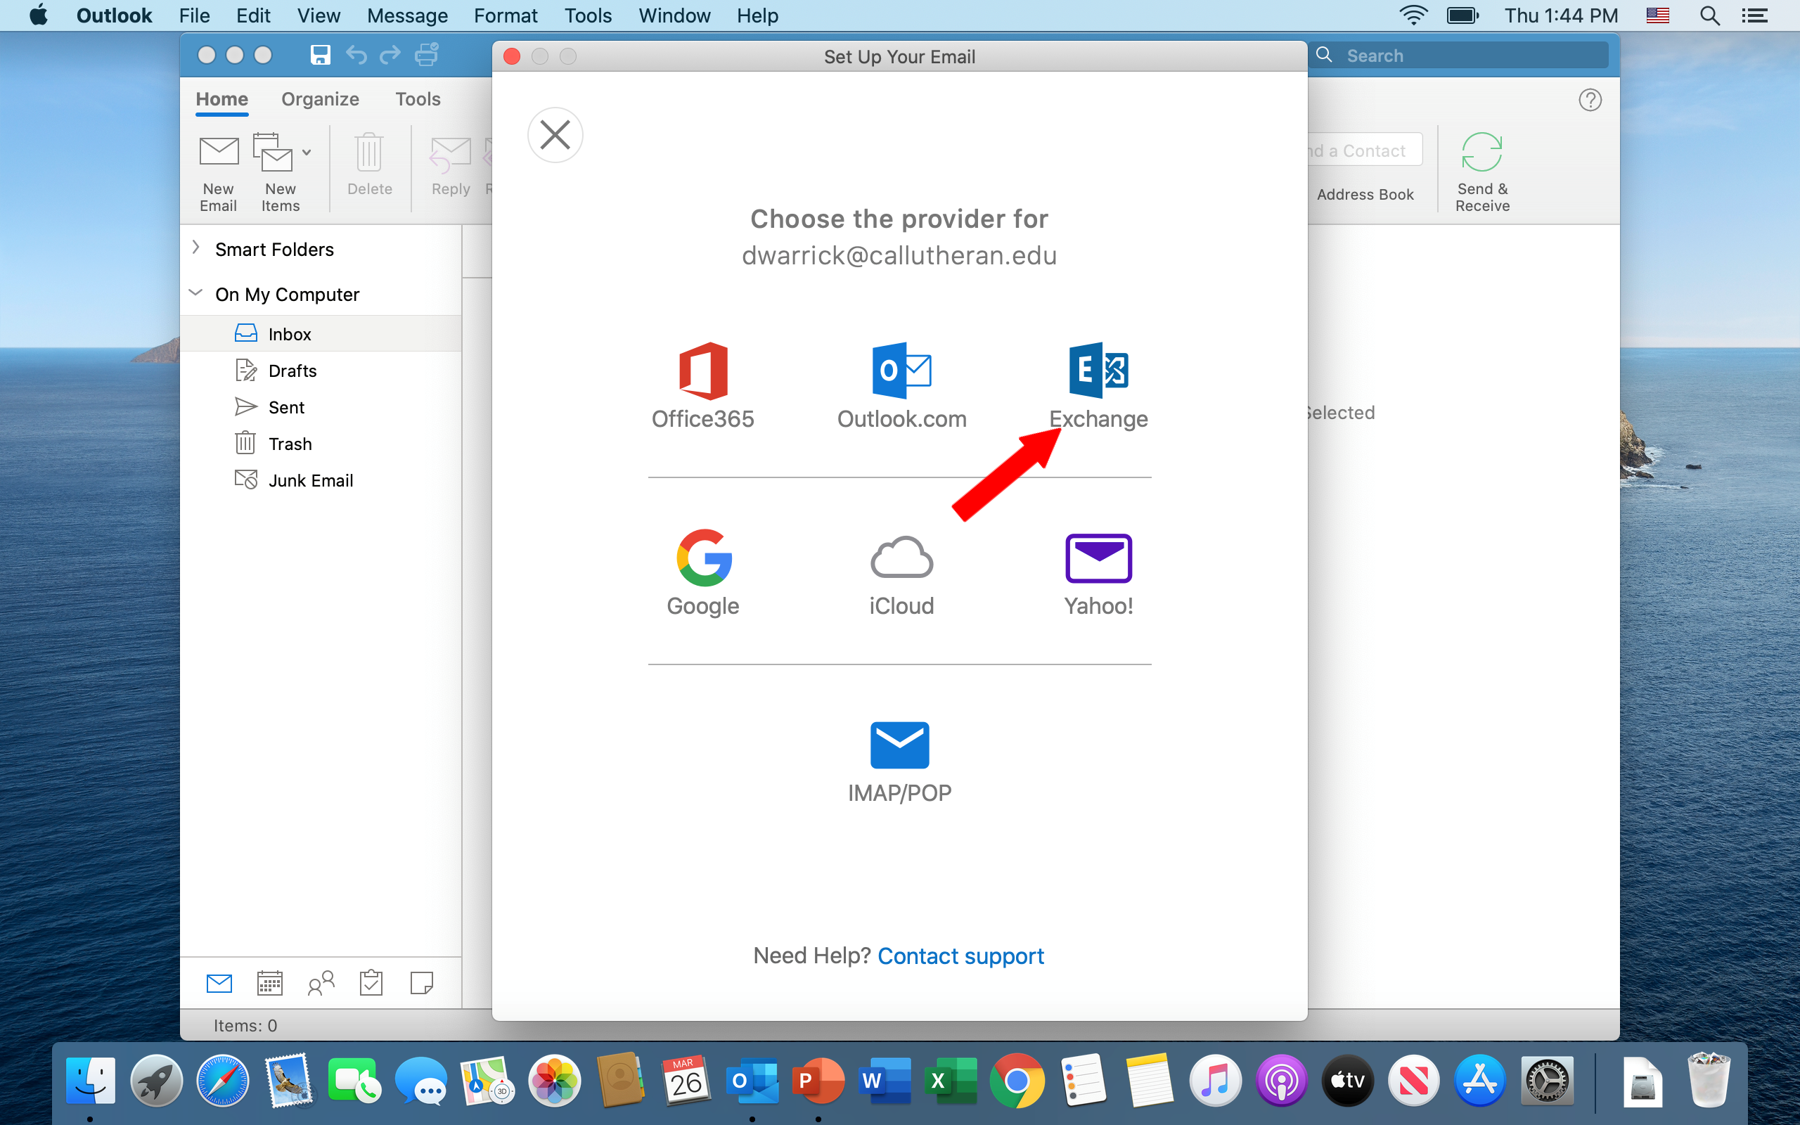This screenshot has width=1800, height=1125.
Task: Open the Tools menu in menu bar
Action: pos(588,16)
